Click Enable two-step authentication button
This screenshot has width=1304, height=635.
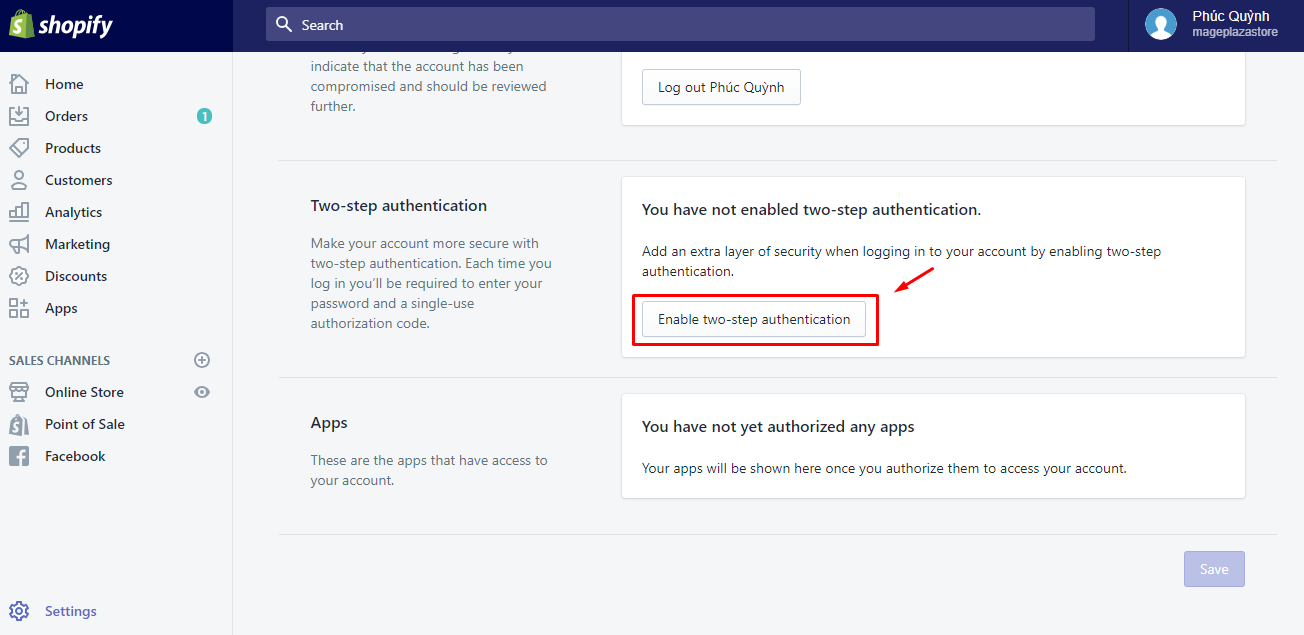coord(754,319)
